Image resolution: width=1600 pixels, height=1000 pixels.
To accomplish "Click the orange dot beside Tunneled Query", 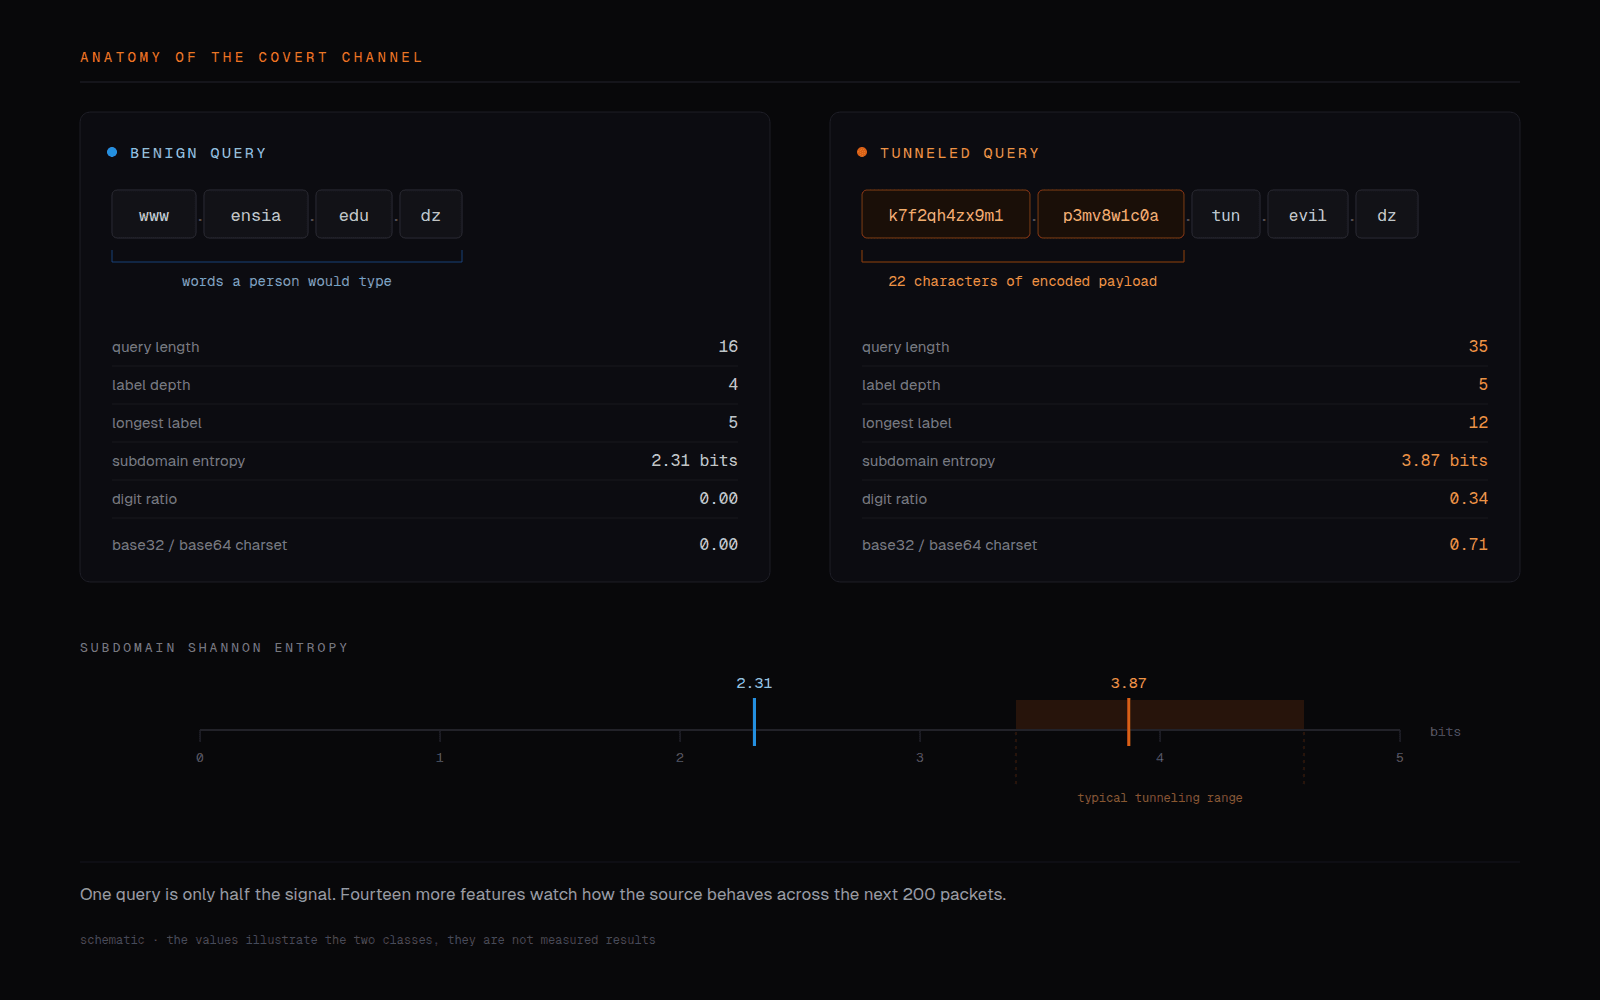I will click(x=862, y=152).
